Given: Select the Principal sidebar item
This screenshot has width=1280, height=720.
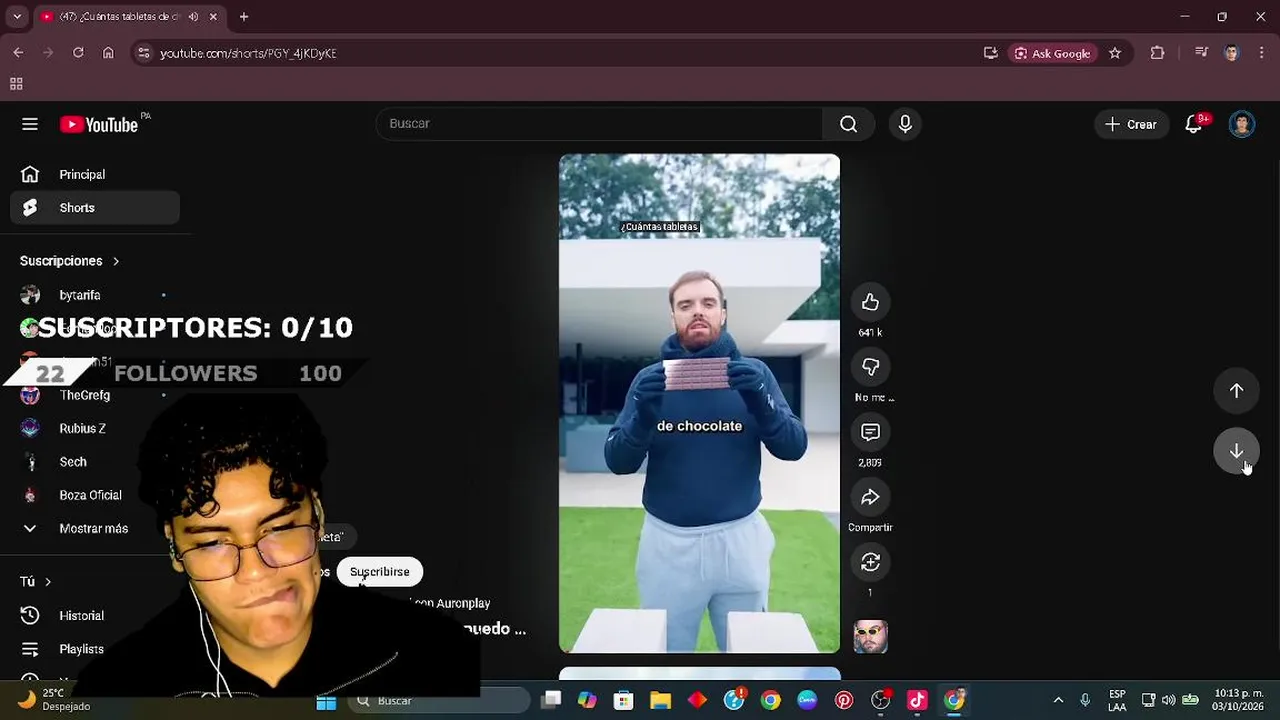Looking at the screenshot, I should 95,174.
